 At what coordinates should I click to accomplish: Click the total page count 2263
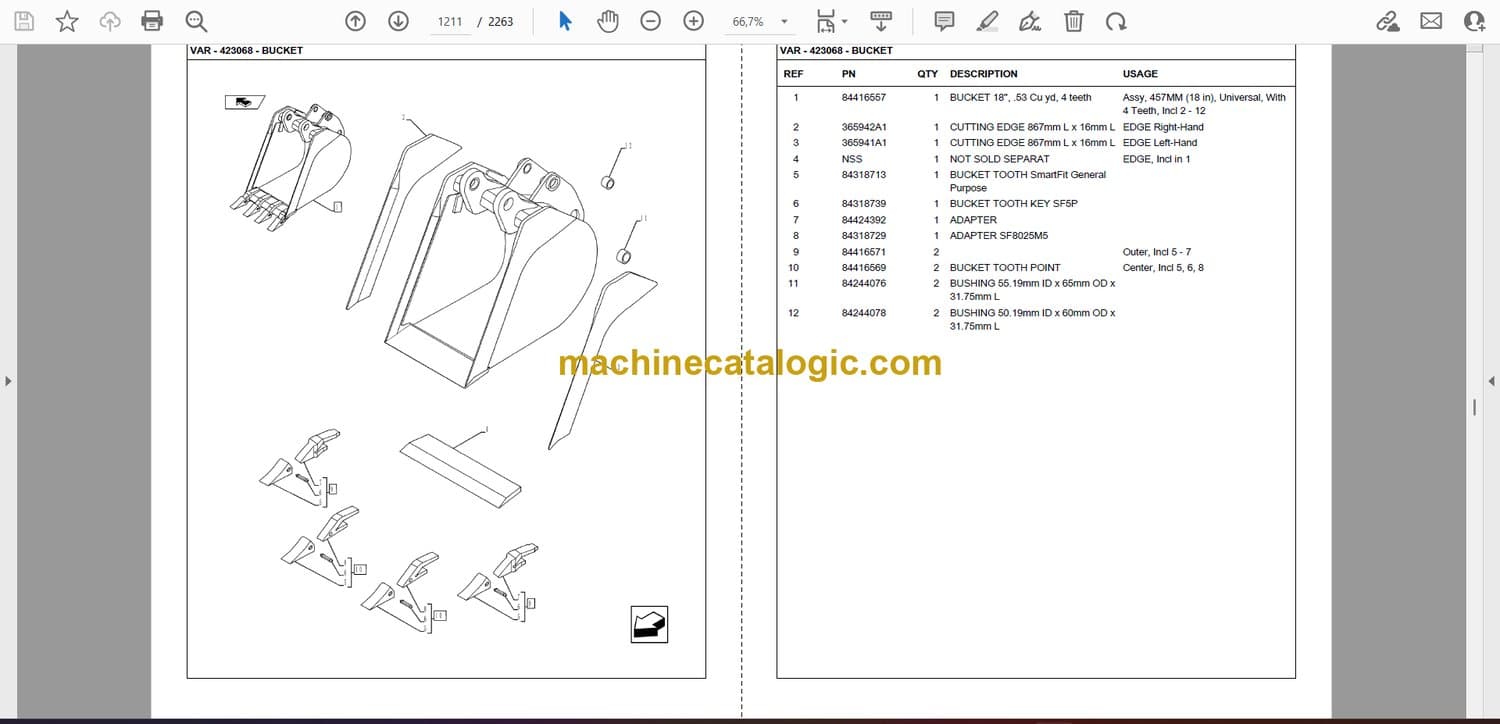[500, 21]
